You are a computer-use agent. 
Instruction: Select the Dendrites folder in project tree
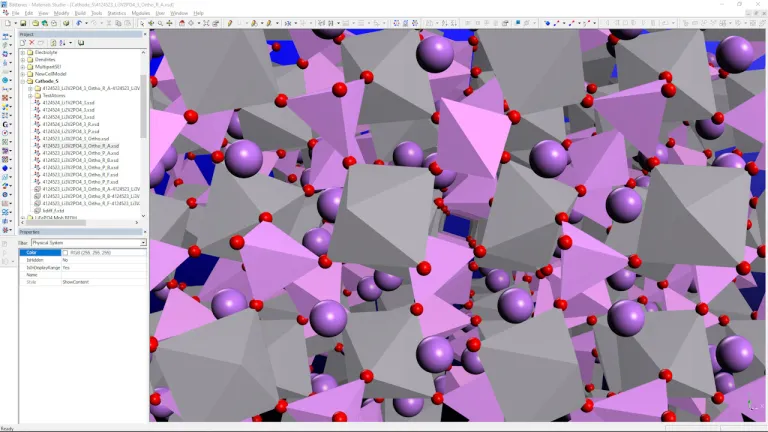[x=44, y=59]
